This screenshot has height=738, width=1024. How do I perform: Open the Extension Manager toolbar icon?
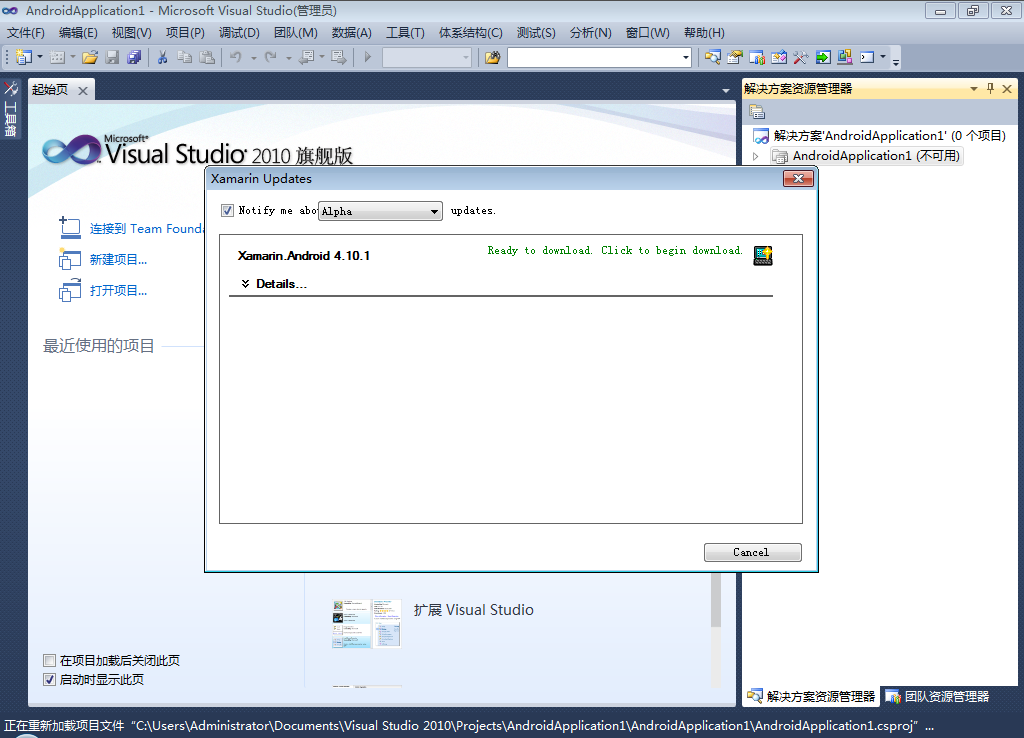[845, 57]
